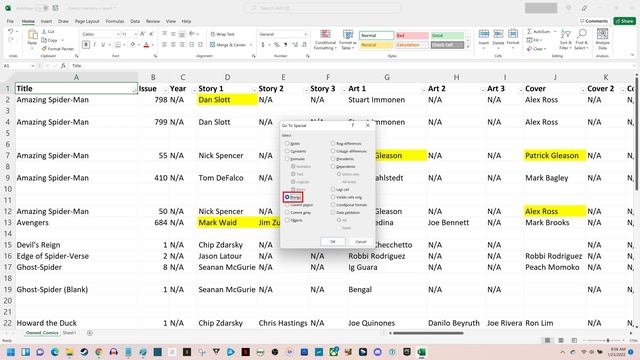Image resolution: width=640 pixels, height=360 pixels.
Task: Select the Notes radio option
Action: (x=287, y=143)
